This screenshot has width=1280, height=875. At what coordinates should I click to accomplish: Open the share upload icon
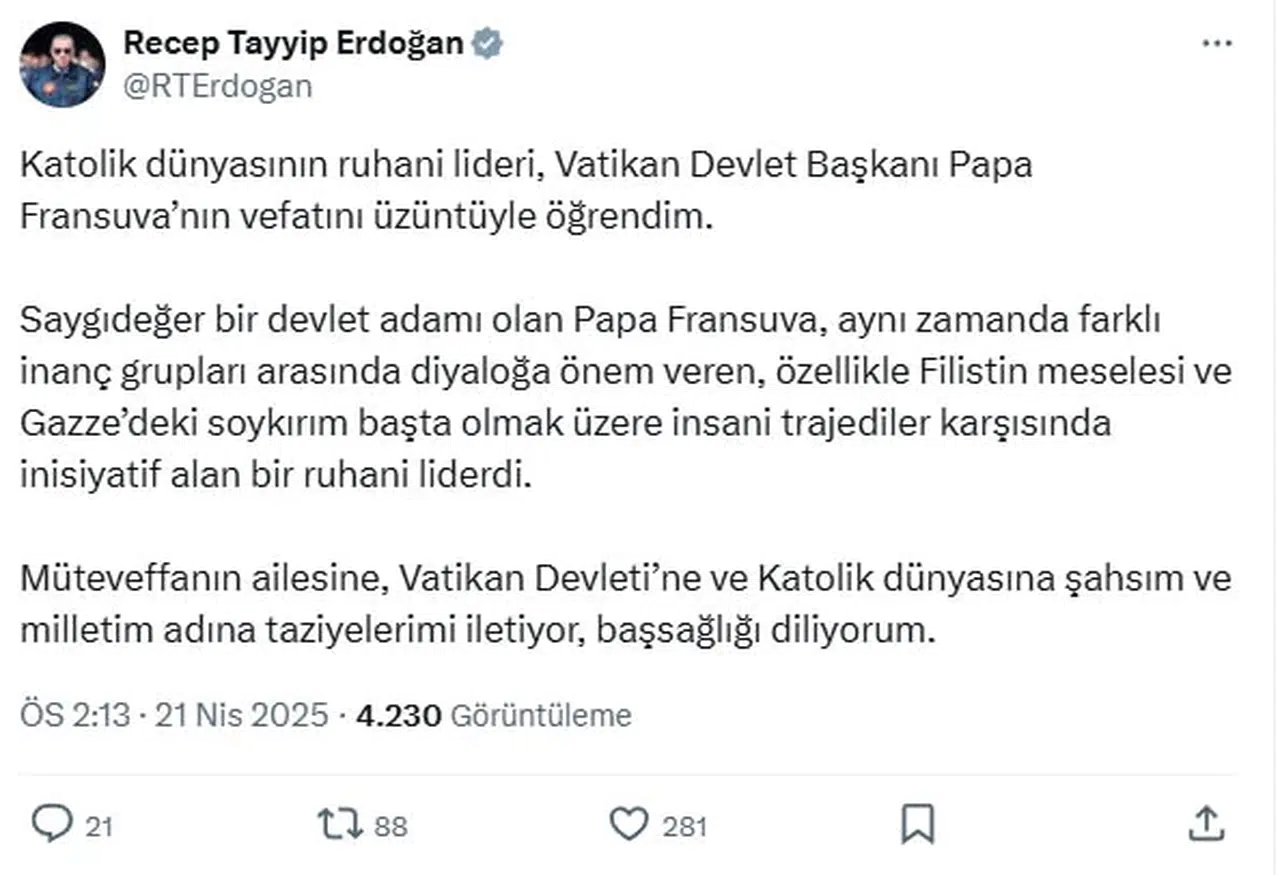coord(1207,824)
